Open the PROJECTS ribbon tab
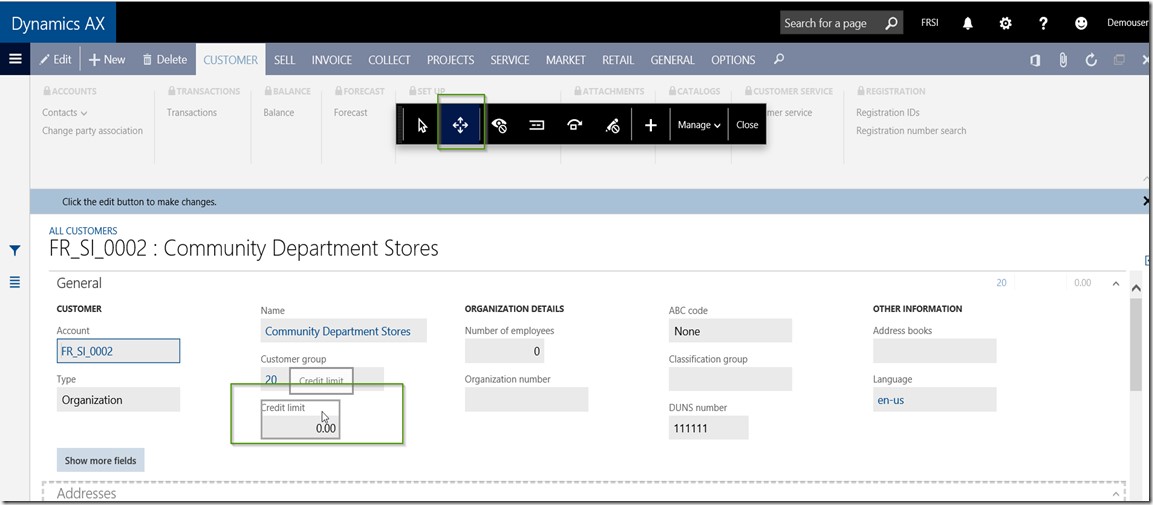Viewport: 1153px width, 505px height. click(450, 60)
